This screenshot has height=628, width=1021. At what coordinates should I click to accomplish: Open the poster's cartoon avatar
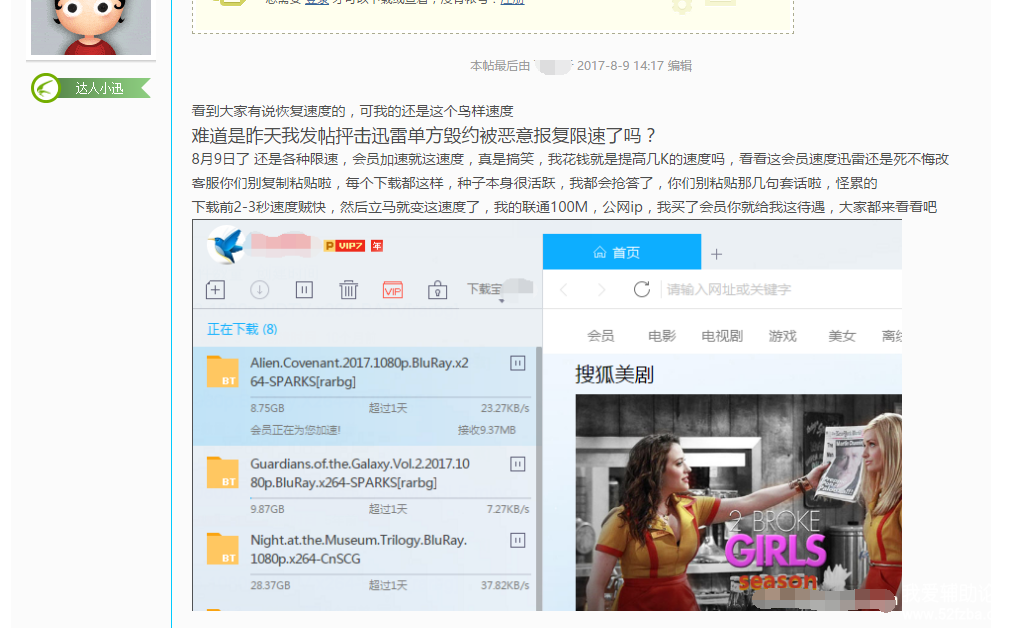click(x=91, y=27)
